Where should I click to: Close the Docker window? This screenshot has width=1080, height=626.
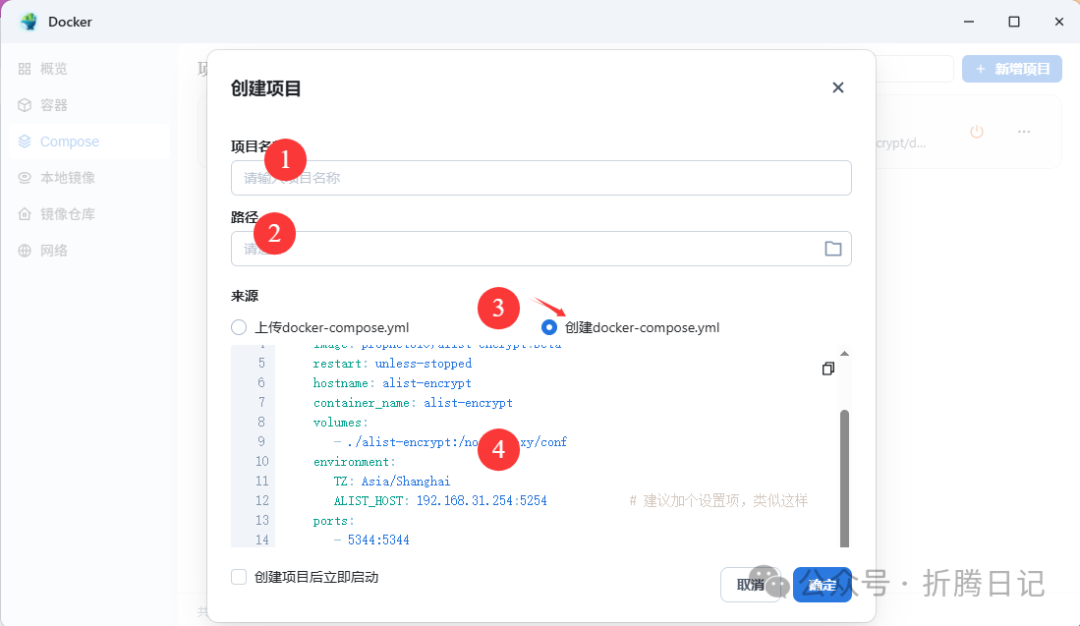(1059, 21)
